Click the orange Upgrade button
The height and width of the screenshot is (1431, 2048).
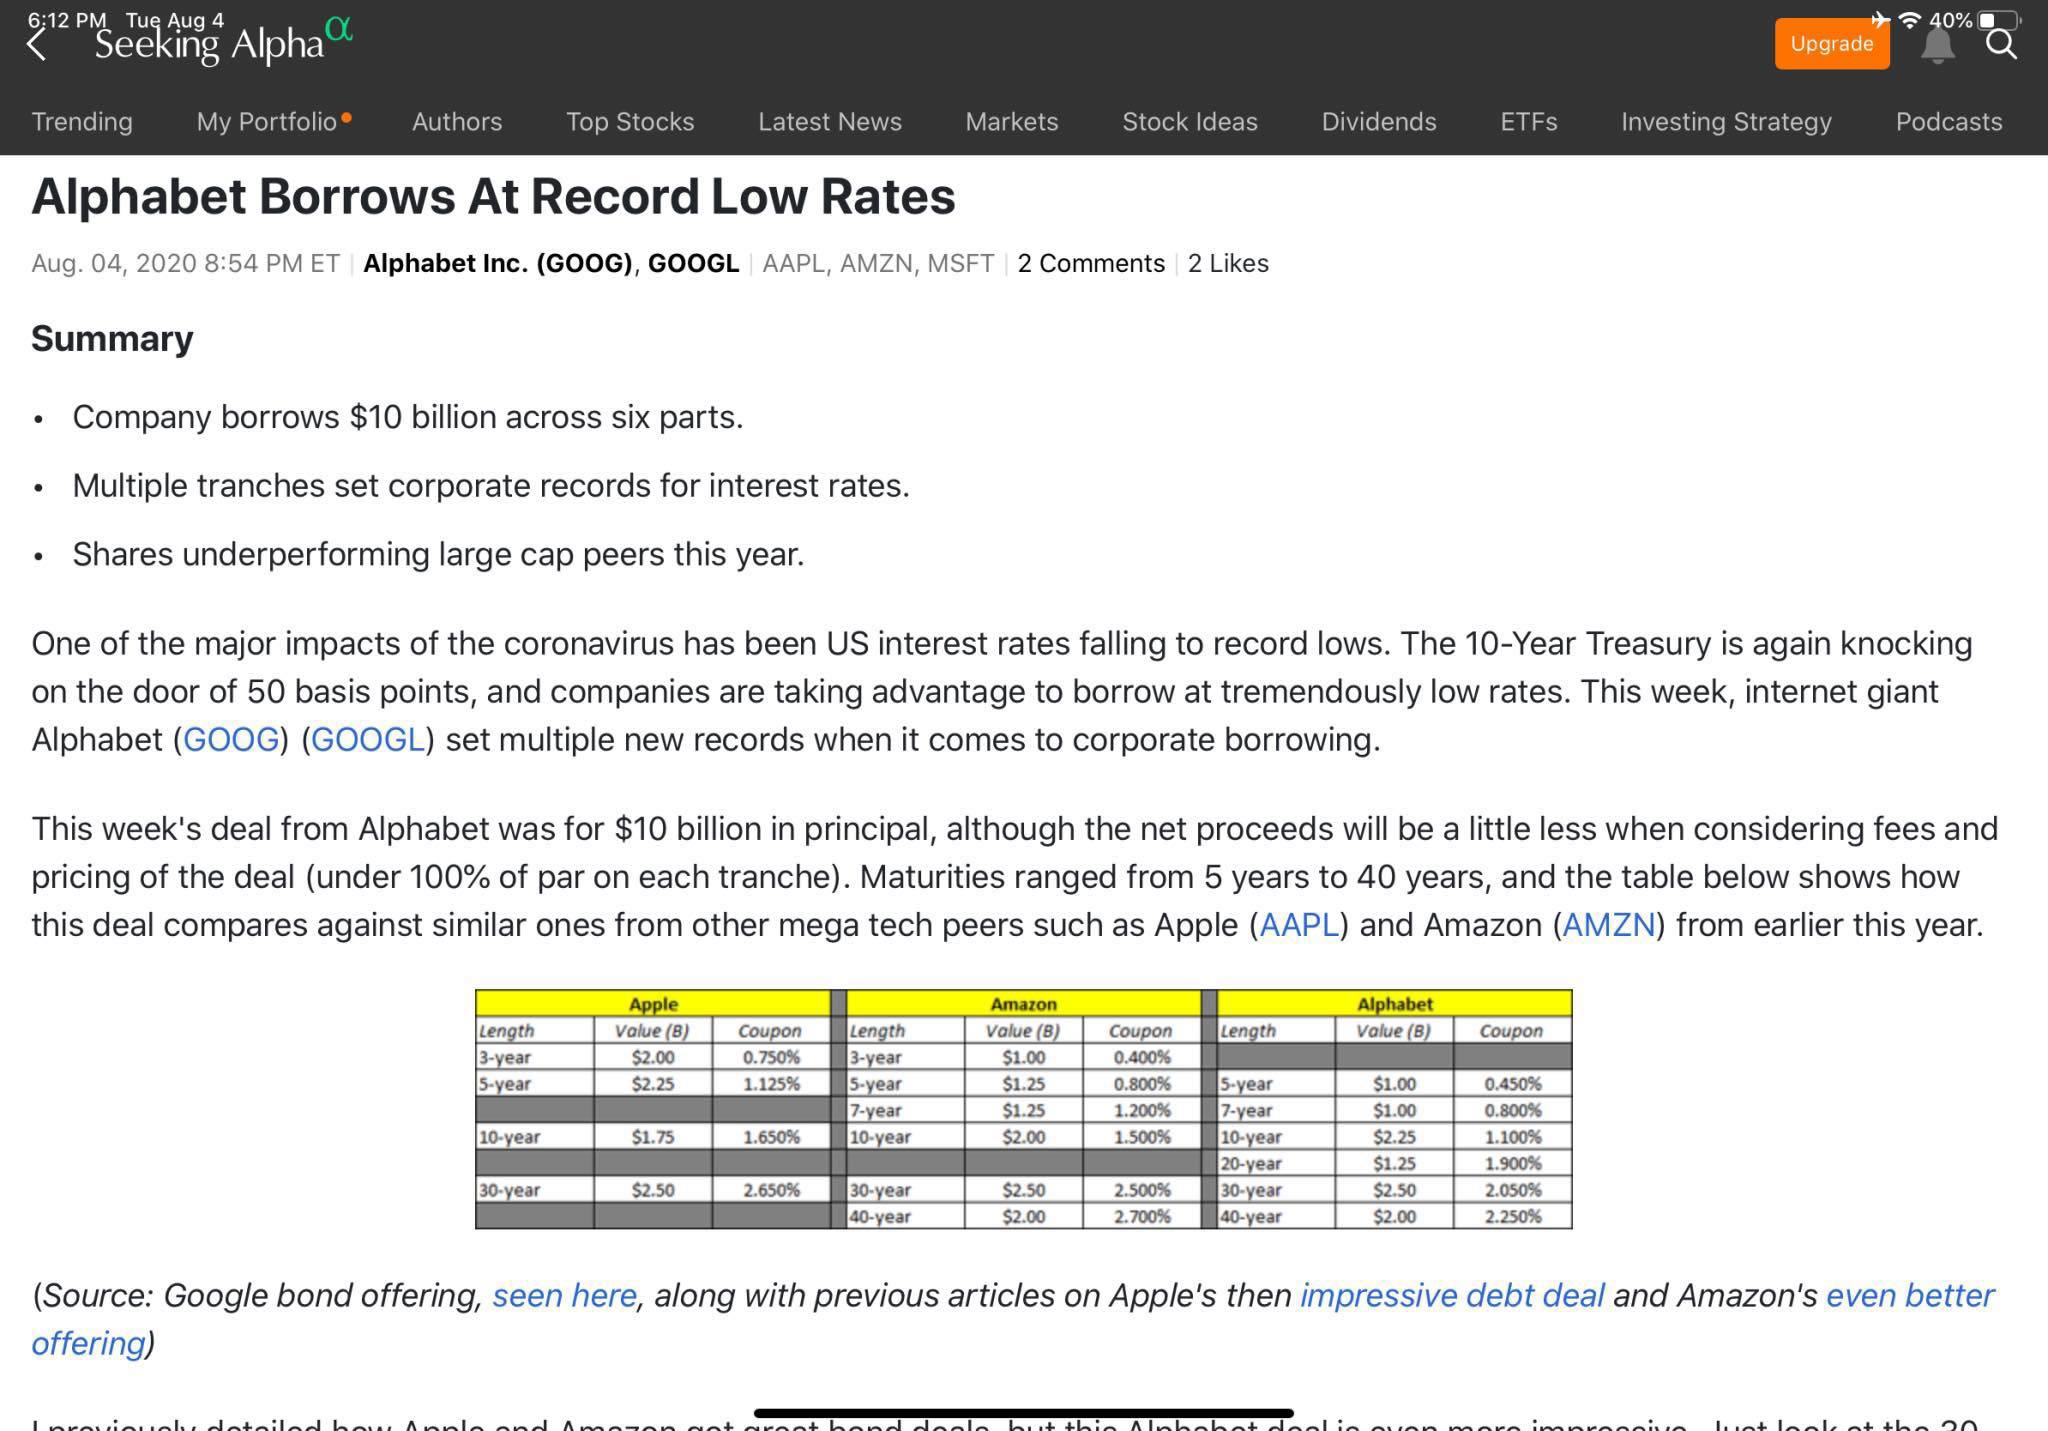(x=1831, y=44)
